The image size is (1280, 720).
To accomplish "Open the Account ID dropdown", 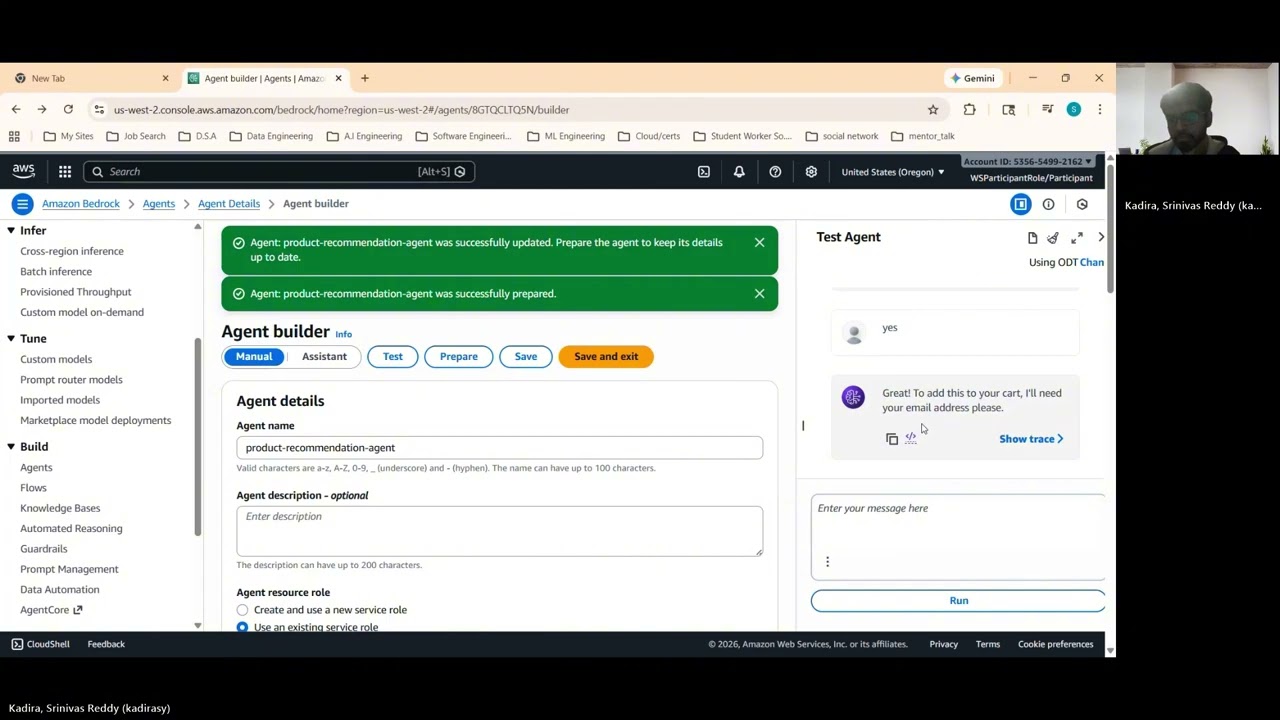I will (1027, 162).
